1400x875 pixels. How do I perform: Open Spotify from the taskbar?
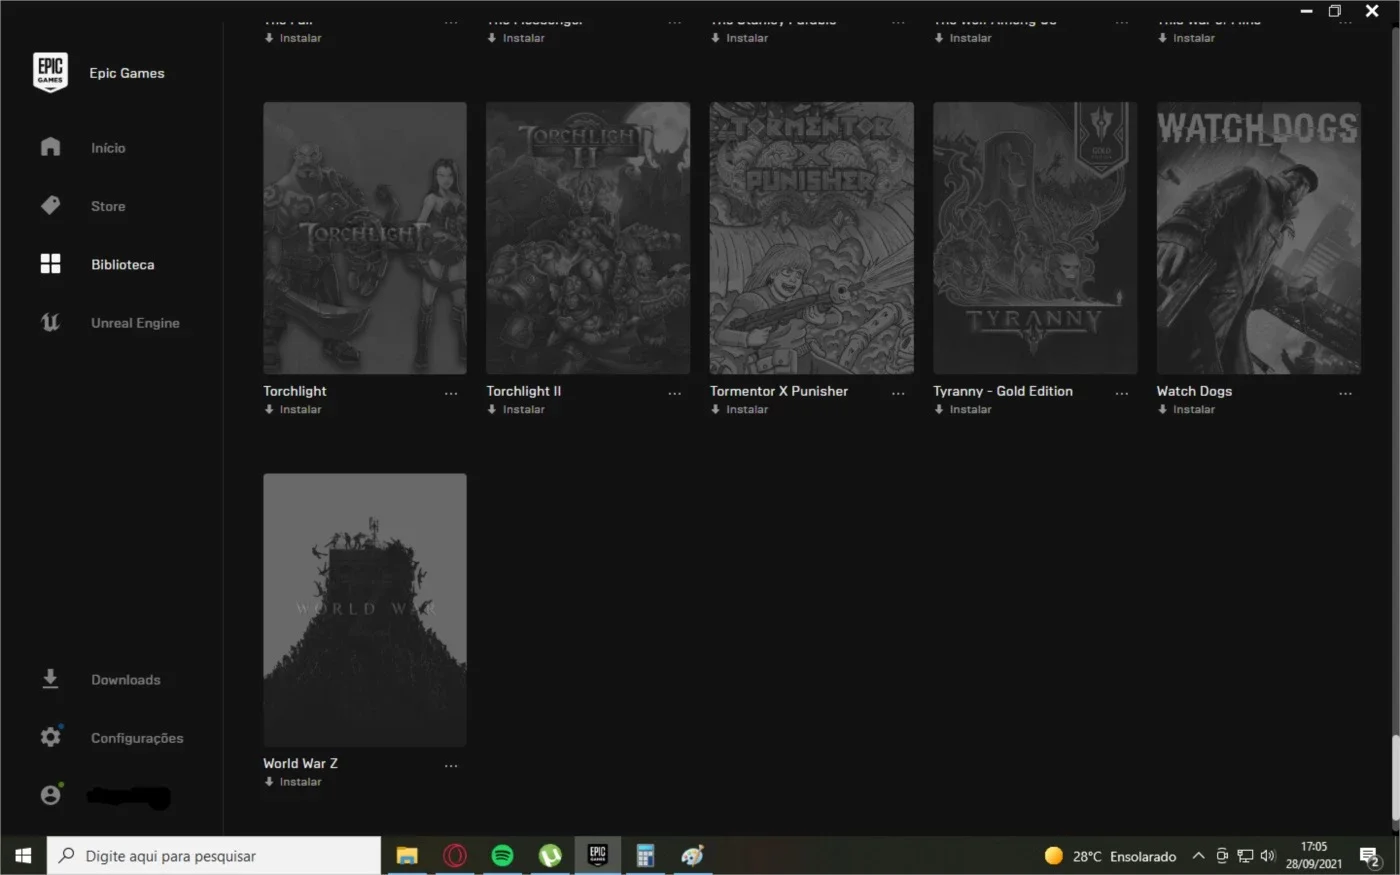point(502,856)
